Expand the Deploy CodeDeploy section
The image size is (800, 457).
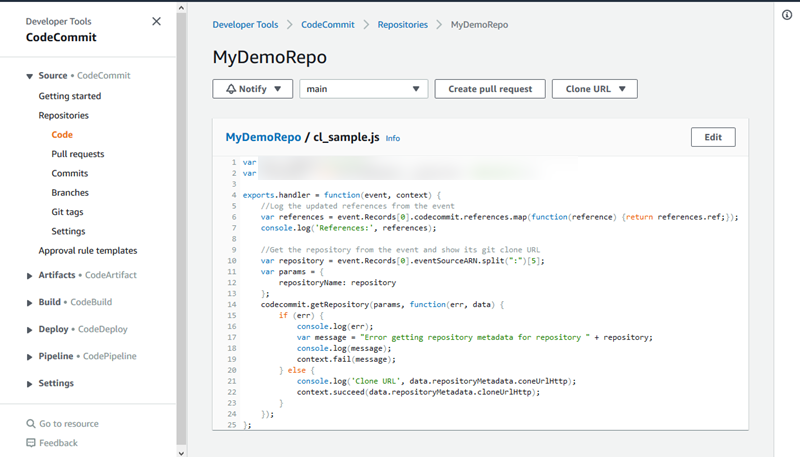point(30,329)
